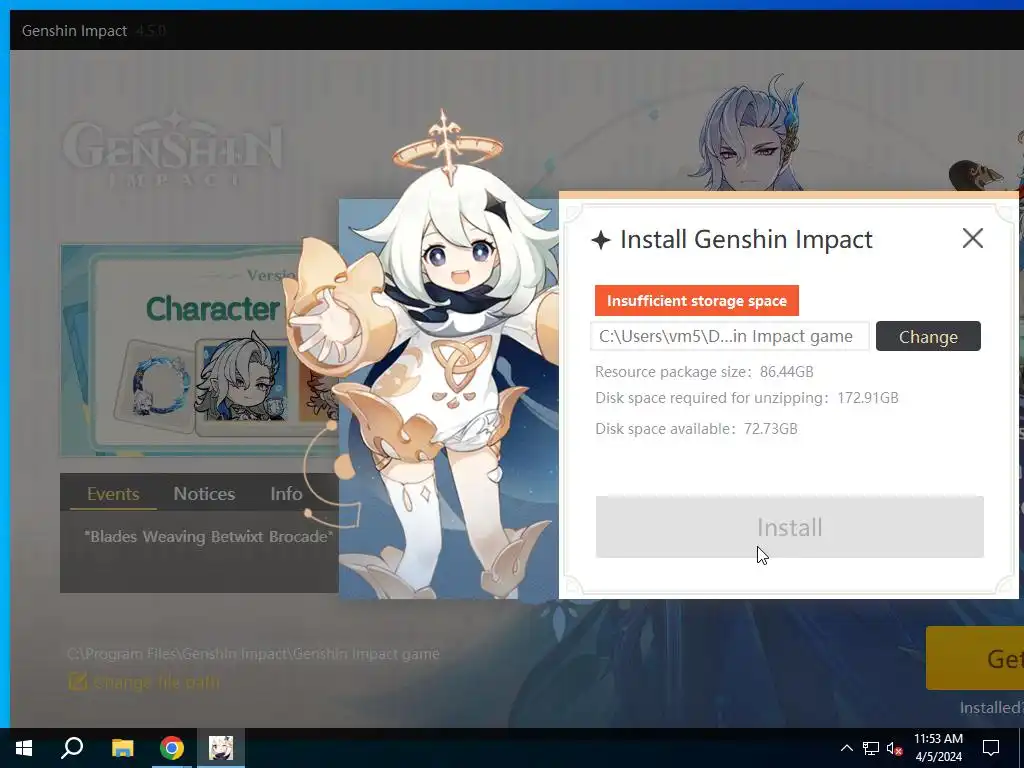
Task: Click the network status tray icon
Action: (871, 748)
